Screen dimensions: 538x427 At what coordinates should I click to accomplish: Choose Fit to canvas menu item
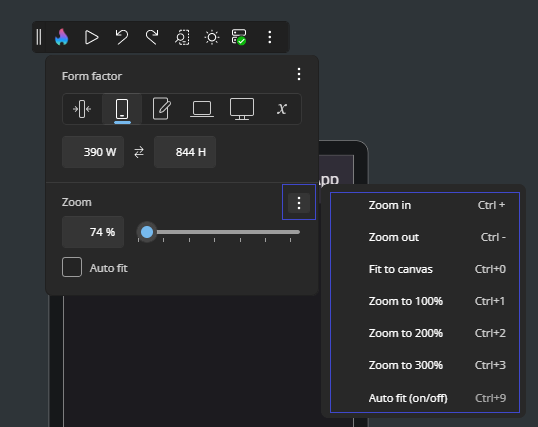(x=425, y=269)
